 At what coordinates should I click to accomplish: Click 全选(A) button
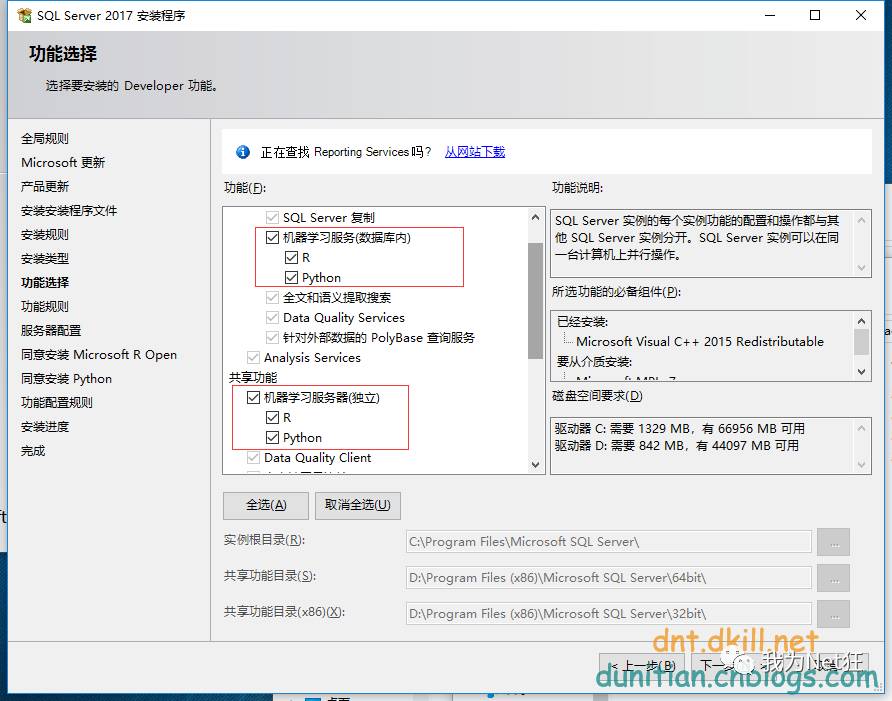[266, 505]
